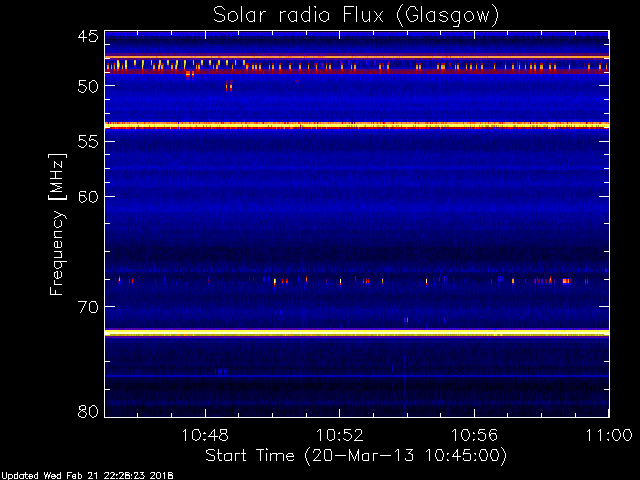The width and height of the screenshot is (640, 480).
Task: Click the frequency tick label "50"
Action: (x=88, y=86)
